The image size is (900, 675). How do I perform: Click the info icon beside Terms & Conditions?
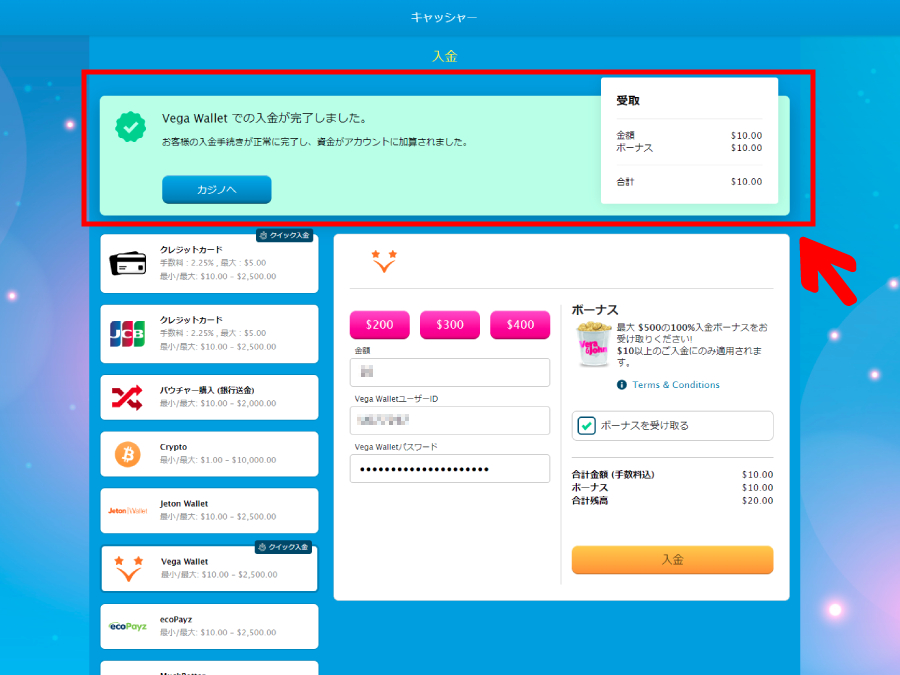pos(622,385)
